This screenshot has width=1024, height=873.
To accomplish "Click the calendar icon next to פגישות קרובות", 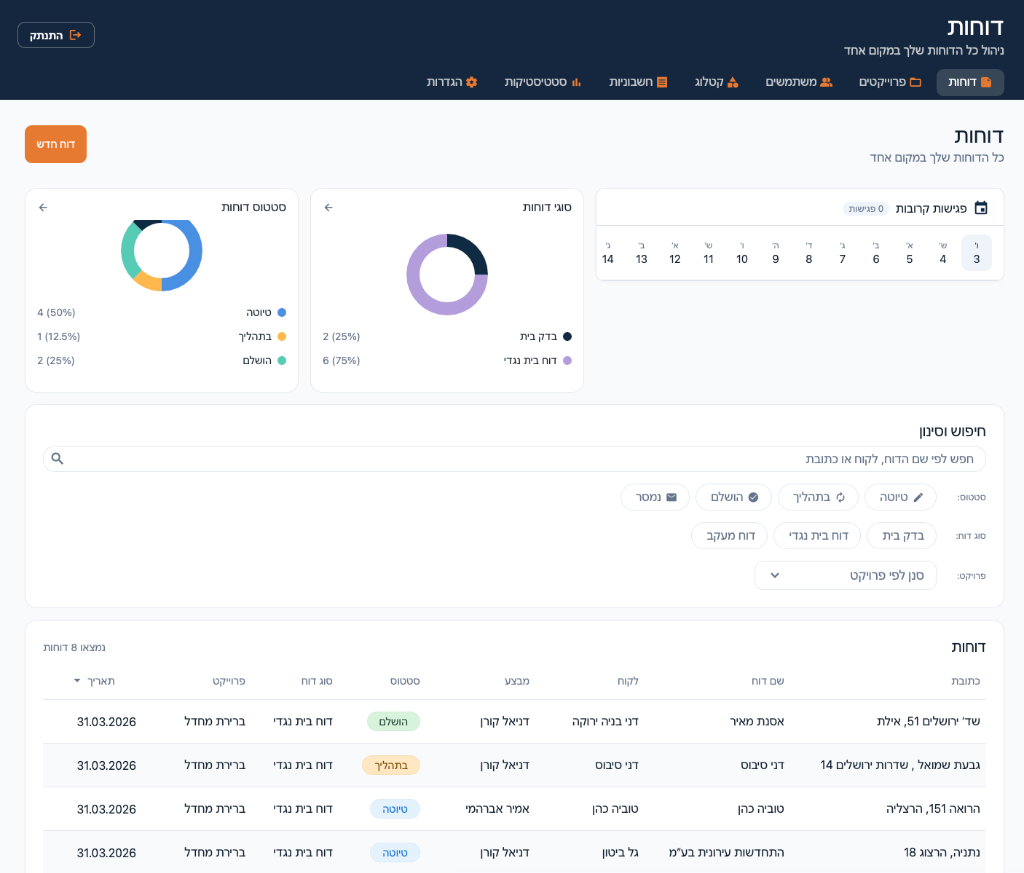I will 981,208.
